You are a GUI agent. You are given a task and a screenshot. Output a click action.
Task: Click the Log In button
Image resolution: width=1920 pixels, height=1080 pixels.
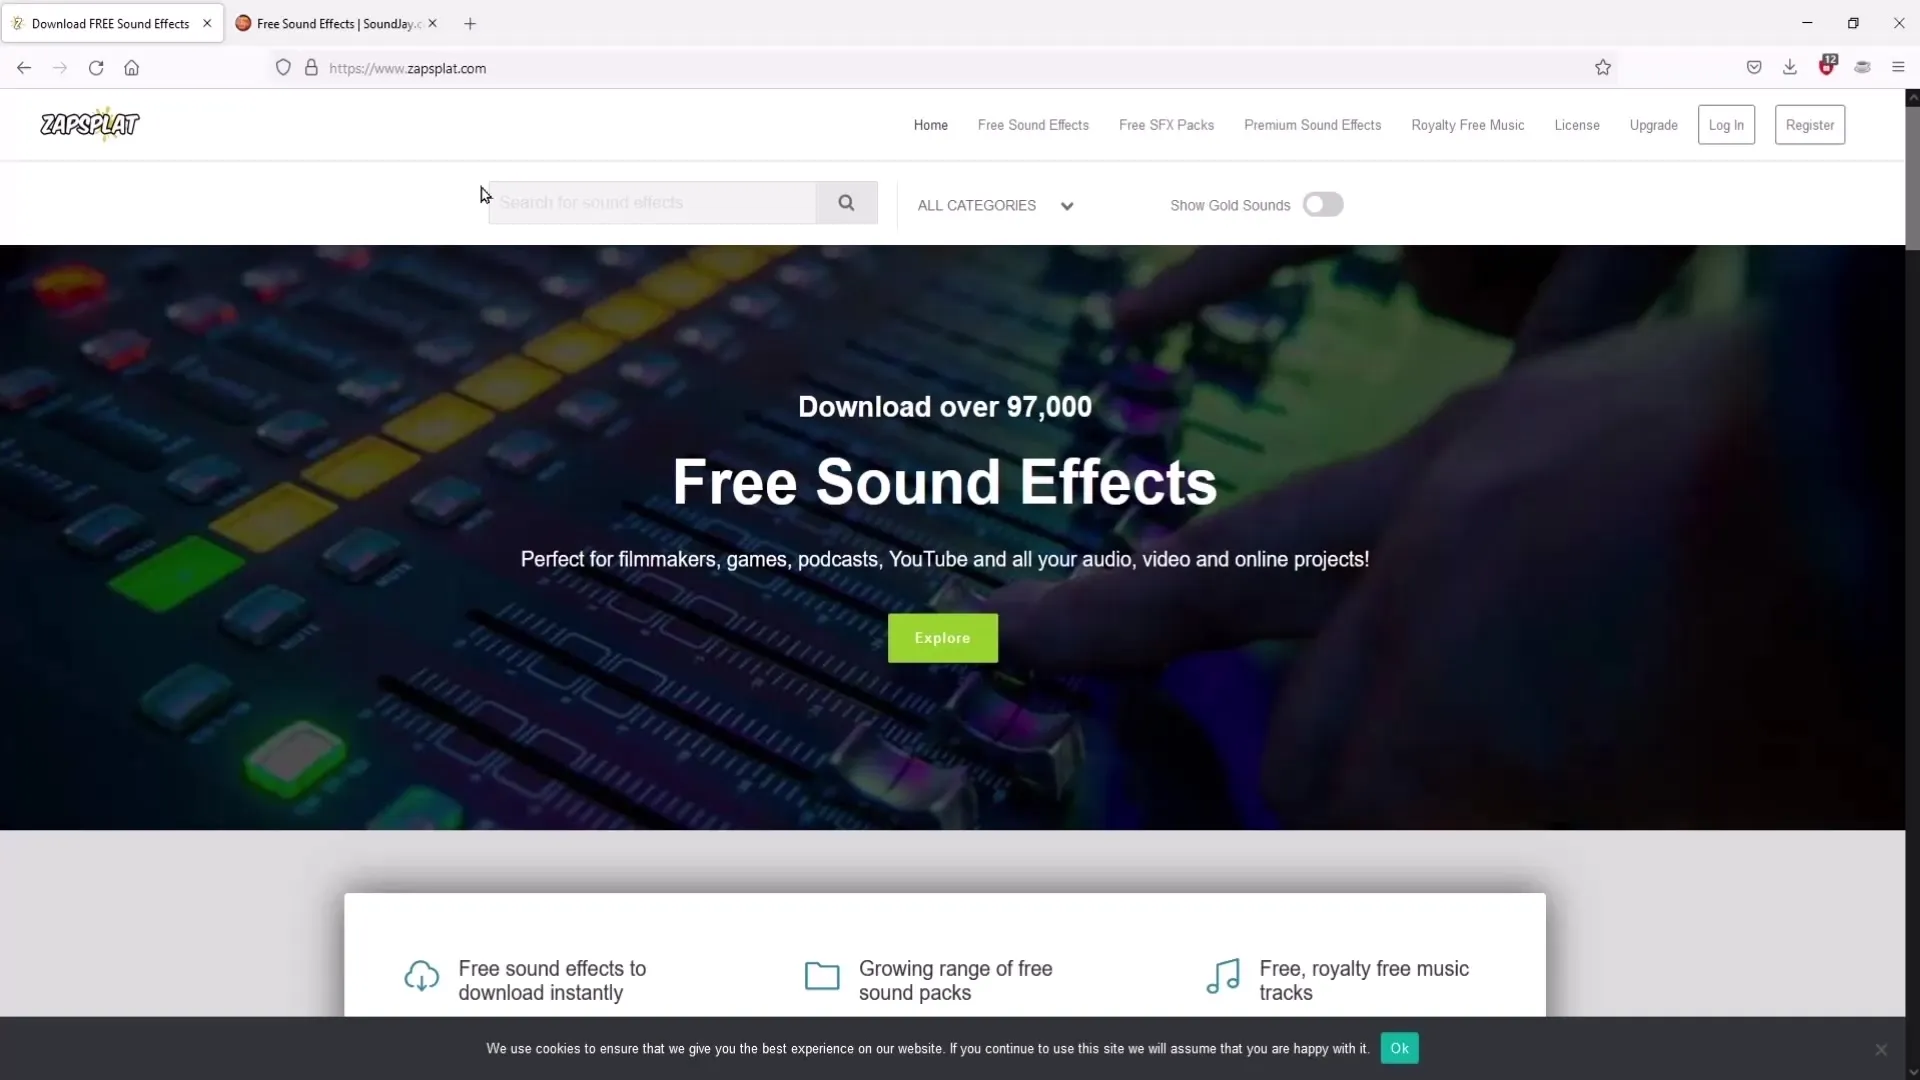pos(1726,125)
